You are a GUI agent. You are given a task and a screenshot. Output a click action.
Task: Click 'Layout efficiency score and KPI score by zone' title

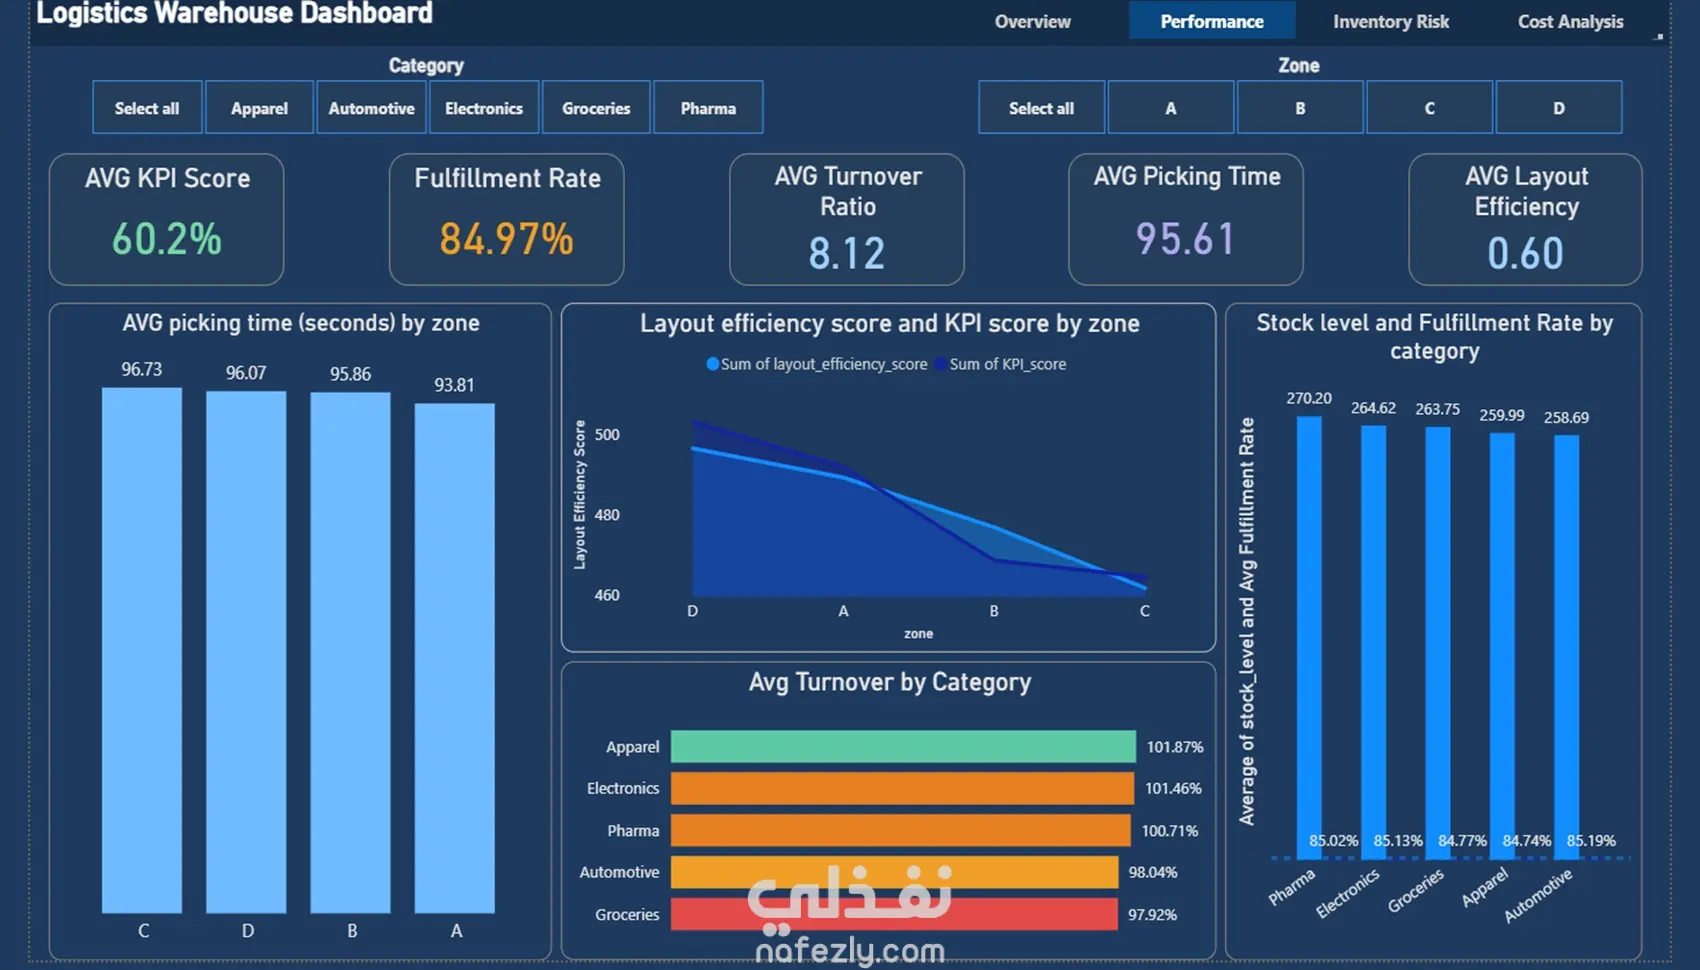(890, 324)
